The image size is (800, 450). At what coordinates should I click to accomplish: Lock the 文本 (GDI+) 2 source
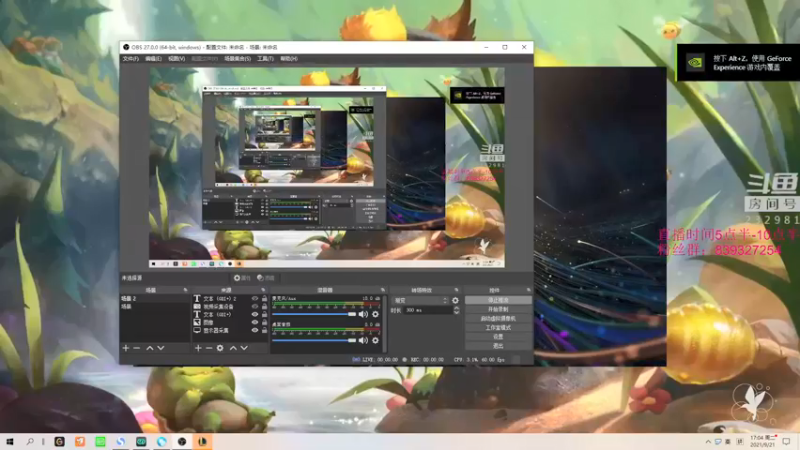click(264, 298)
